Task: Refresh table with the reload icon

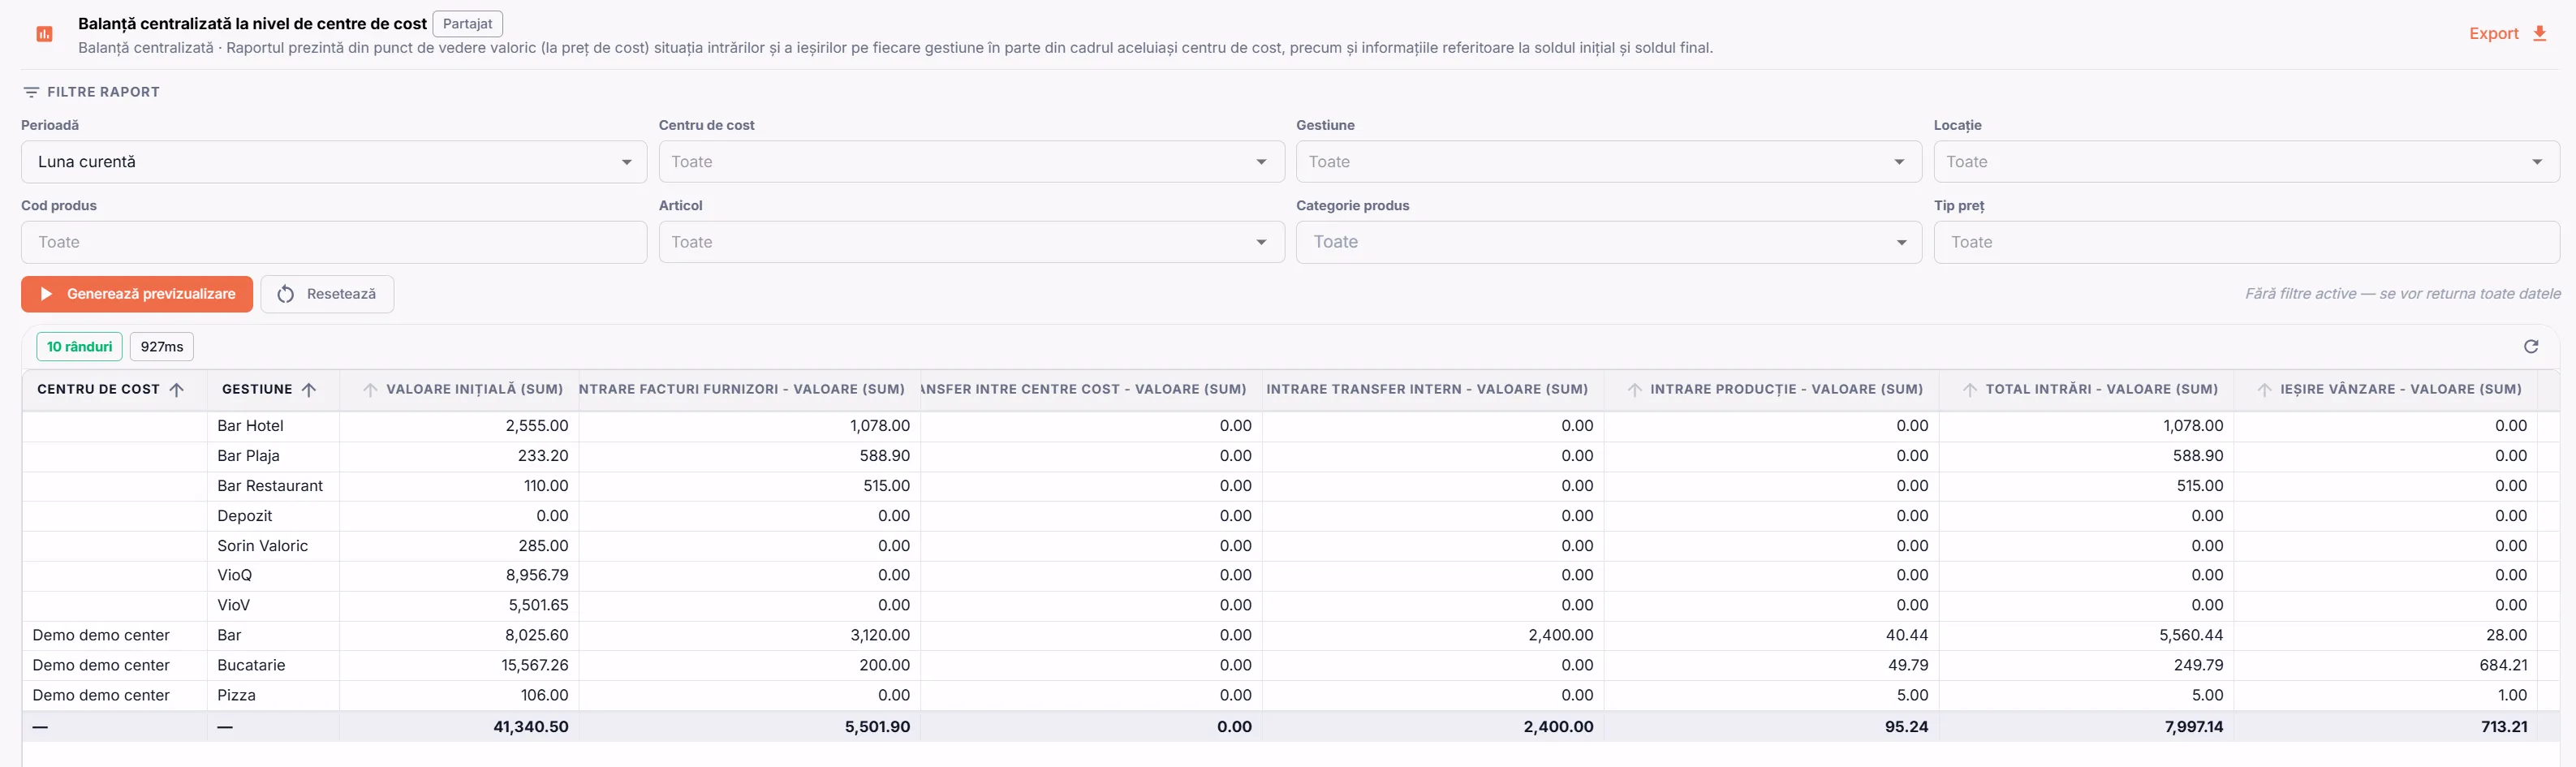Action: [2531, 346]
